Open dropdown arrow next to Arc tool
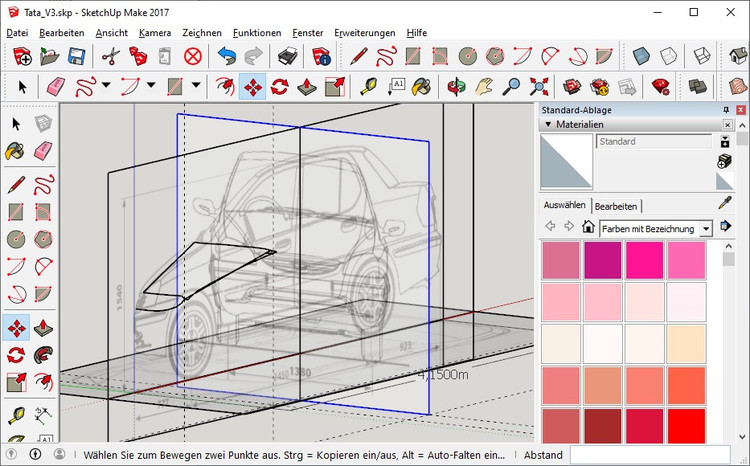 tap(151, 85)
